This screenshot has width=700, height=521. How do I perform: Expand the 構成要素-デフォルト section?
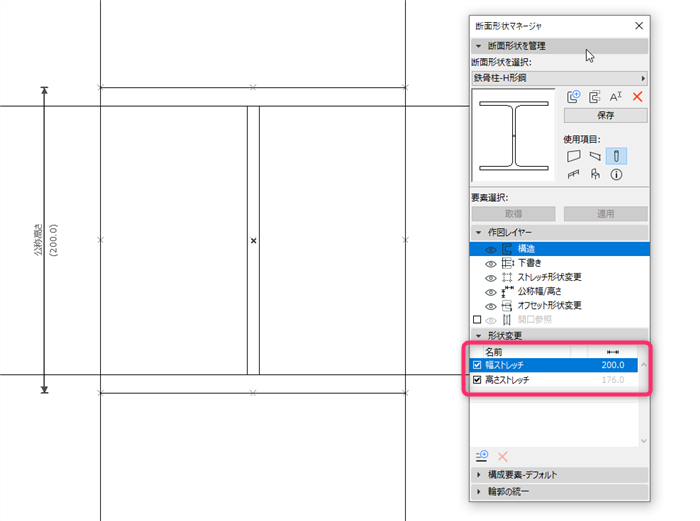point(559,475)
